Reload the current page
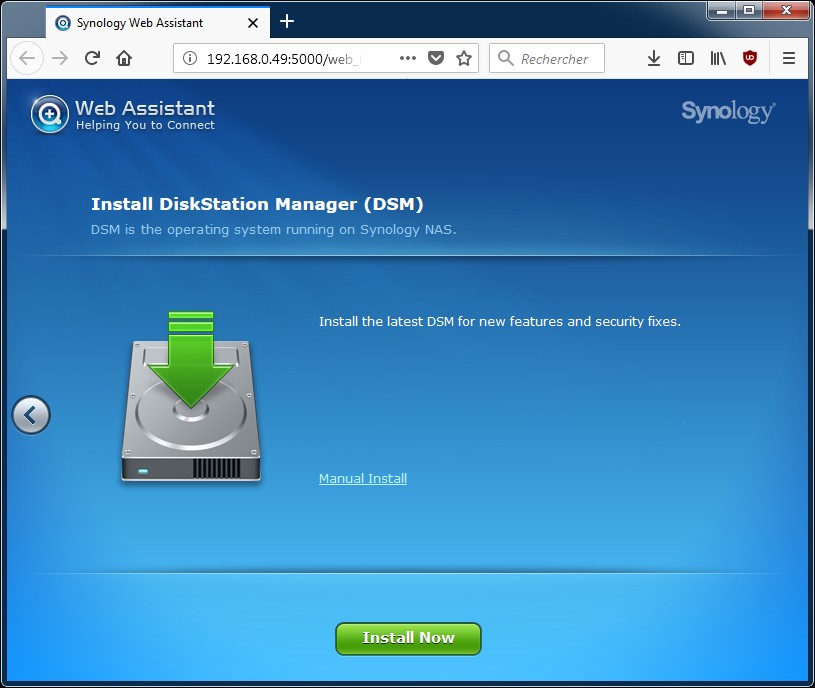The width and height of the screenshot is (815, 688). (92, 59)
